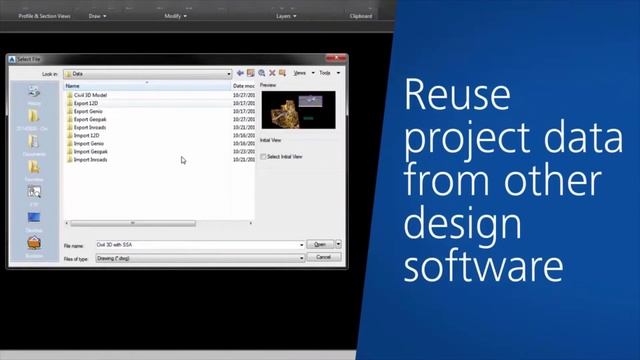Click the horizontal scrollbar in file list
640x360 pixels.
[x=133, y=223]
